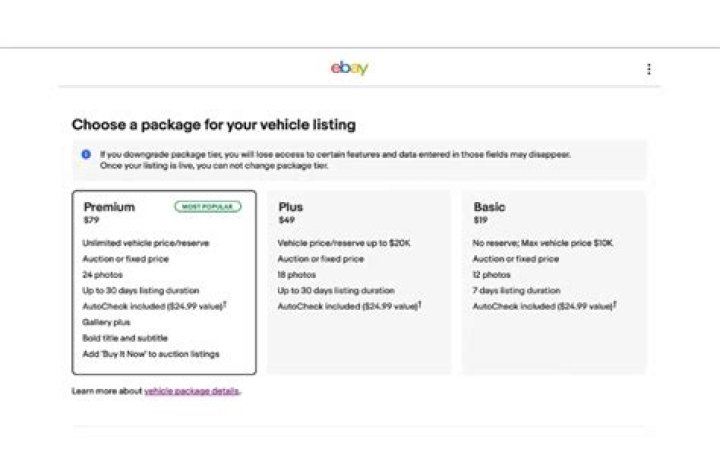Click 'Bold title and subtitle' feature
The image size is (720, 474).
point(125,338)
